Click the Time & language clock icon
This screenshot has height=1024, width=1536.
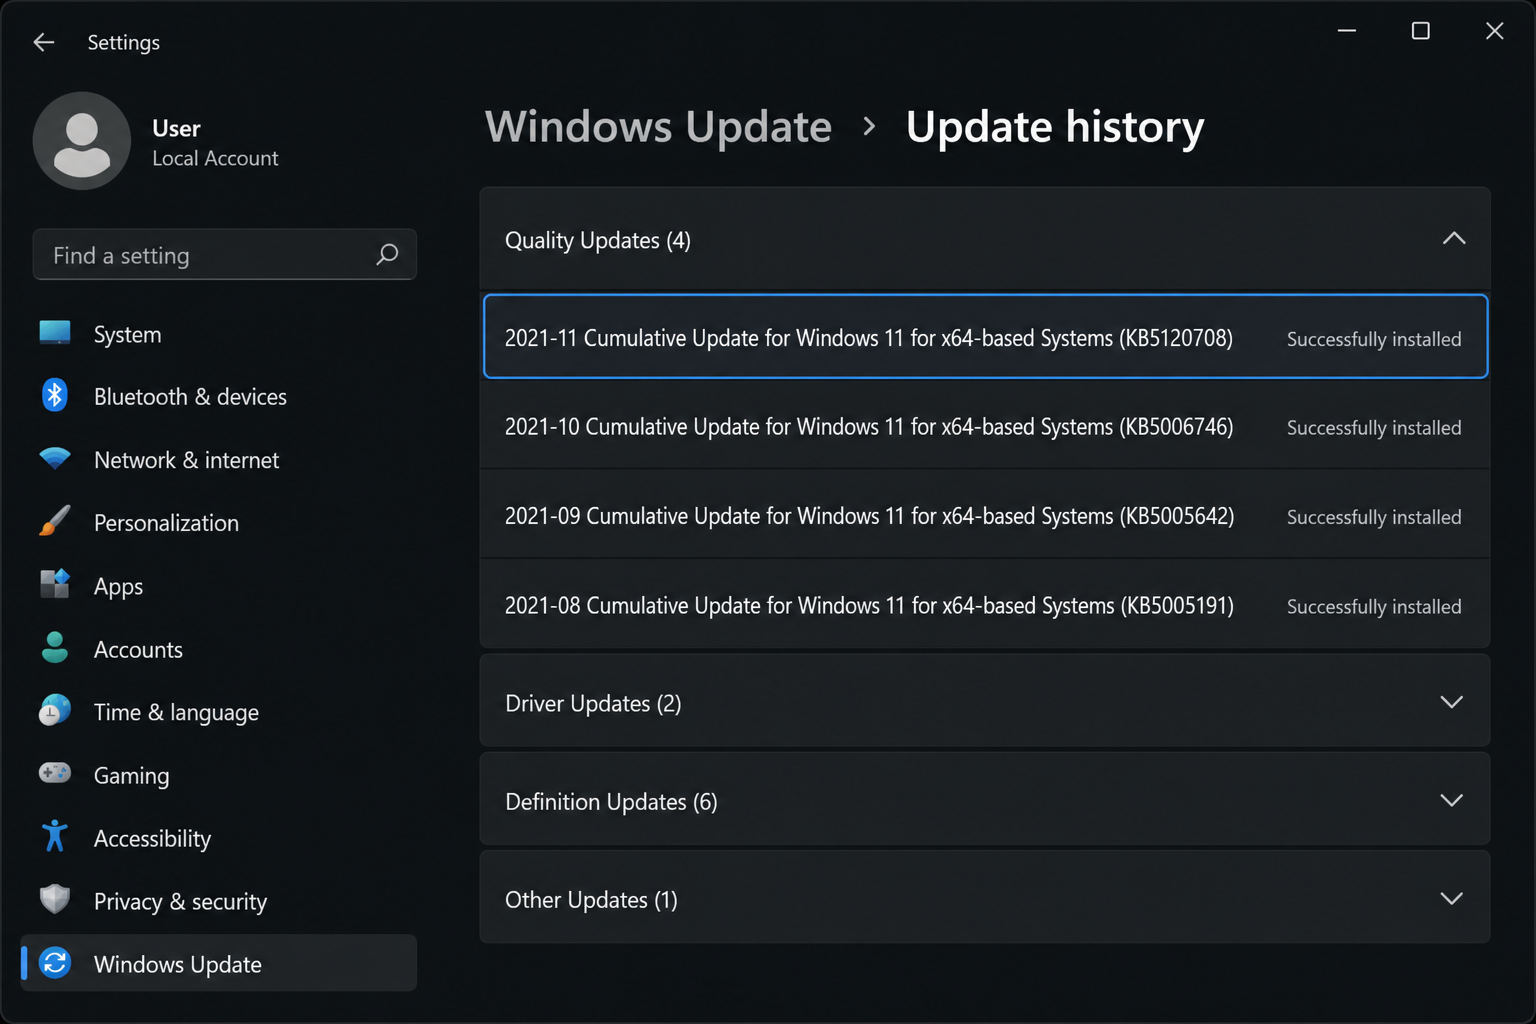pos(55,710)
